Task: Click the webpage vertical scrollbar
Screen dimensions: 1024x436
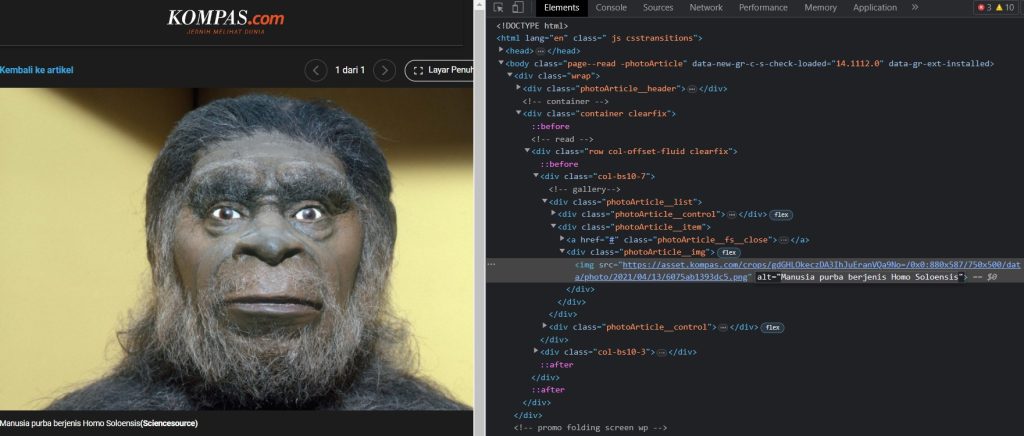Action: (479, 218)
